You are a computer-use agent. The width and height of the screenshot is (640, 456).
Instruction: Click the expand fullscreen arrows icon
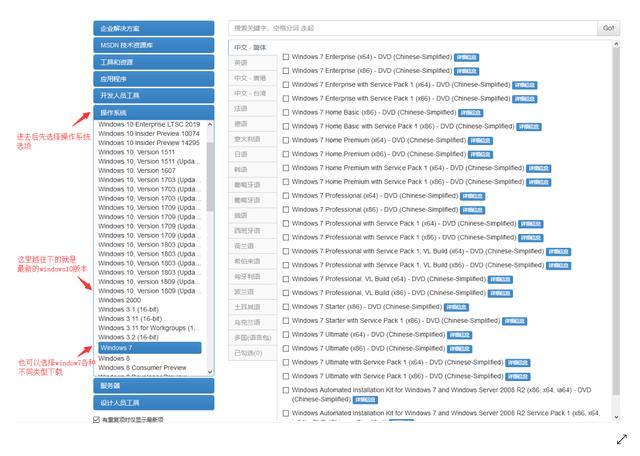point(621,438)
